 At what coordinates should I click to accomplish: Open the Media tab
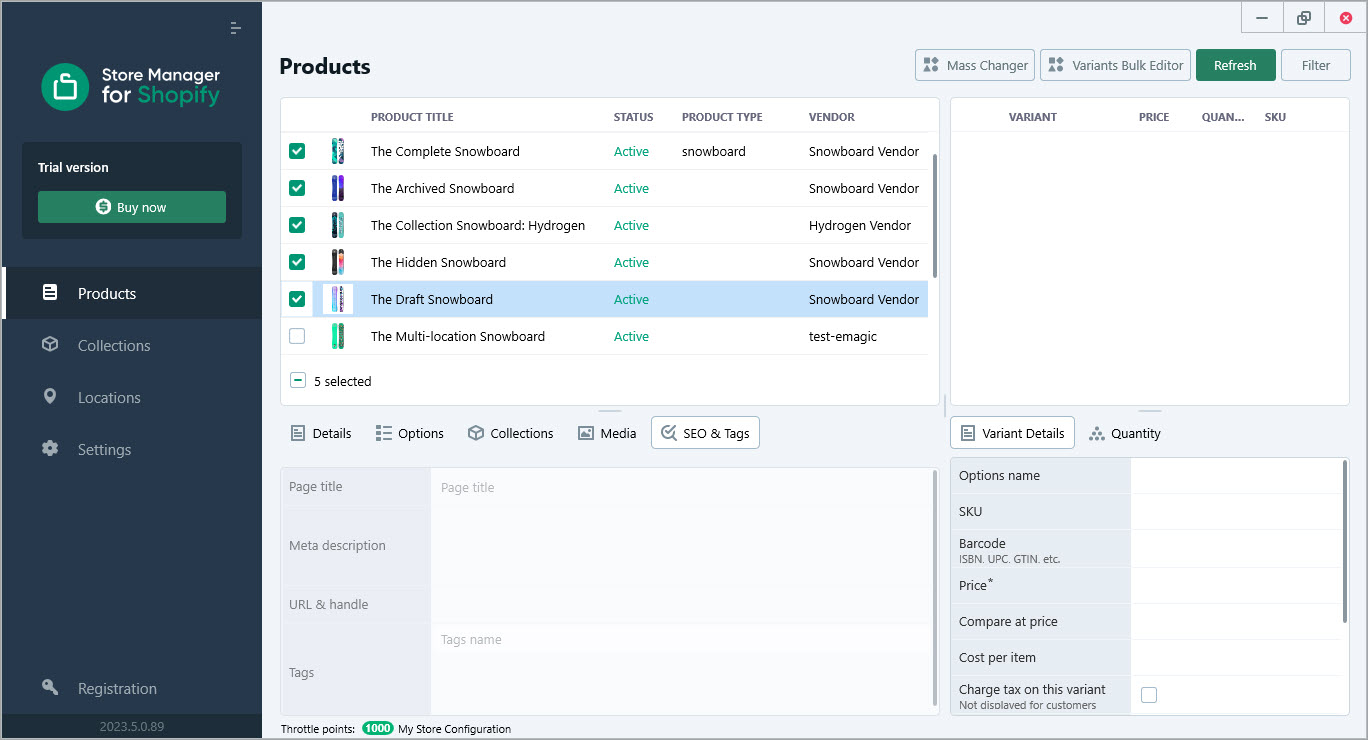pyautogui.click(x=607, y=433)
